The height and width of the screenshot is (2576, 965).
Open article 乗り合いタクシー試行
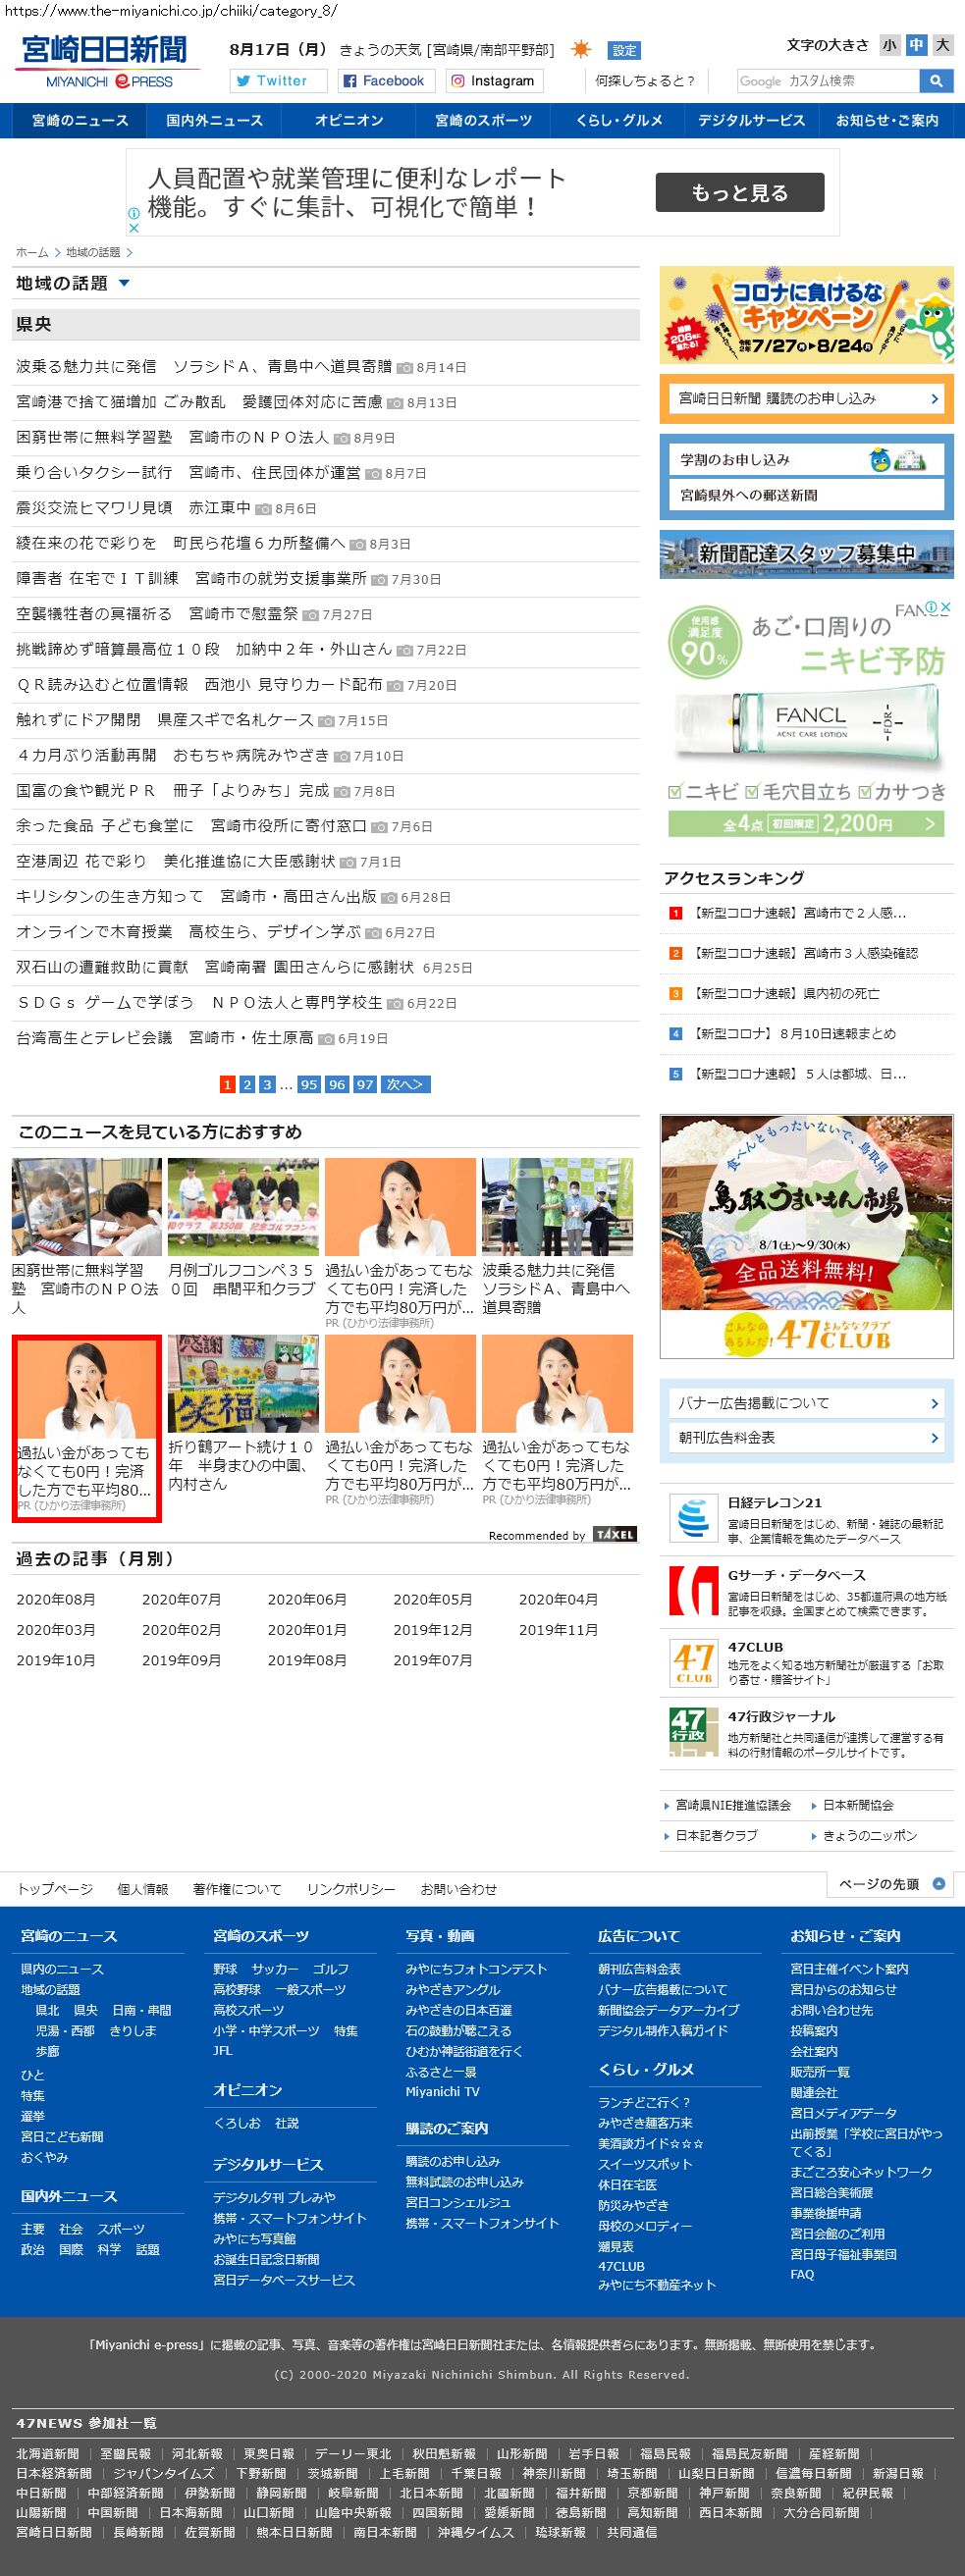188,472
